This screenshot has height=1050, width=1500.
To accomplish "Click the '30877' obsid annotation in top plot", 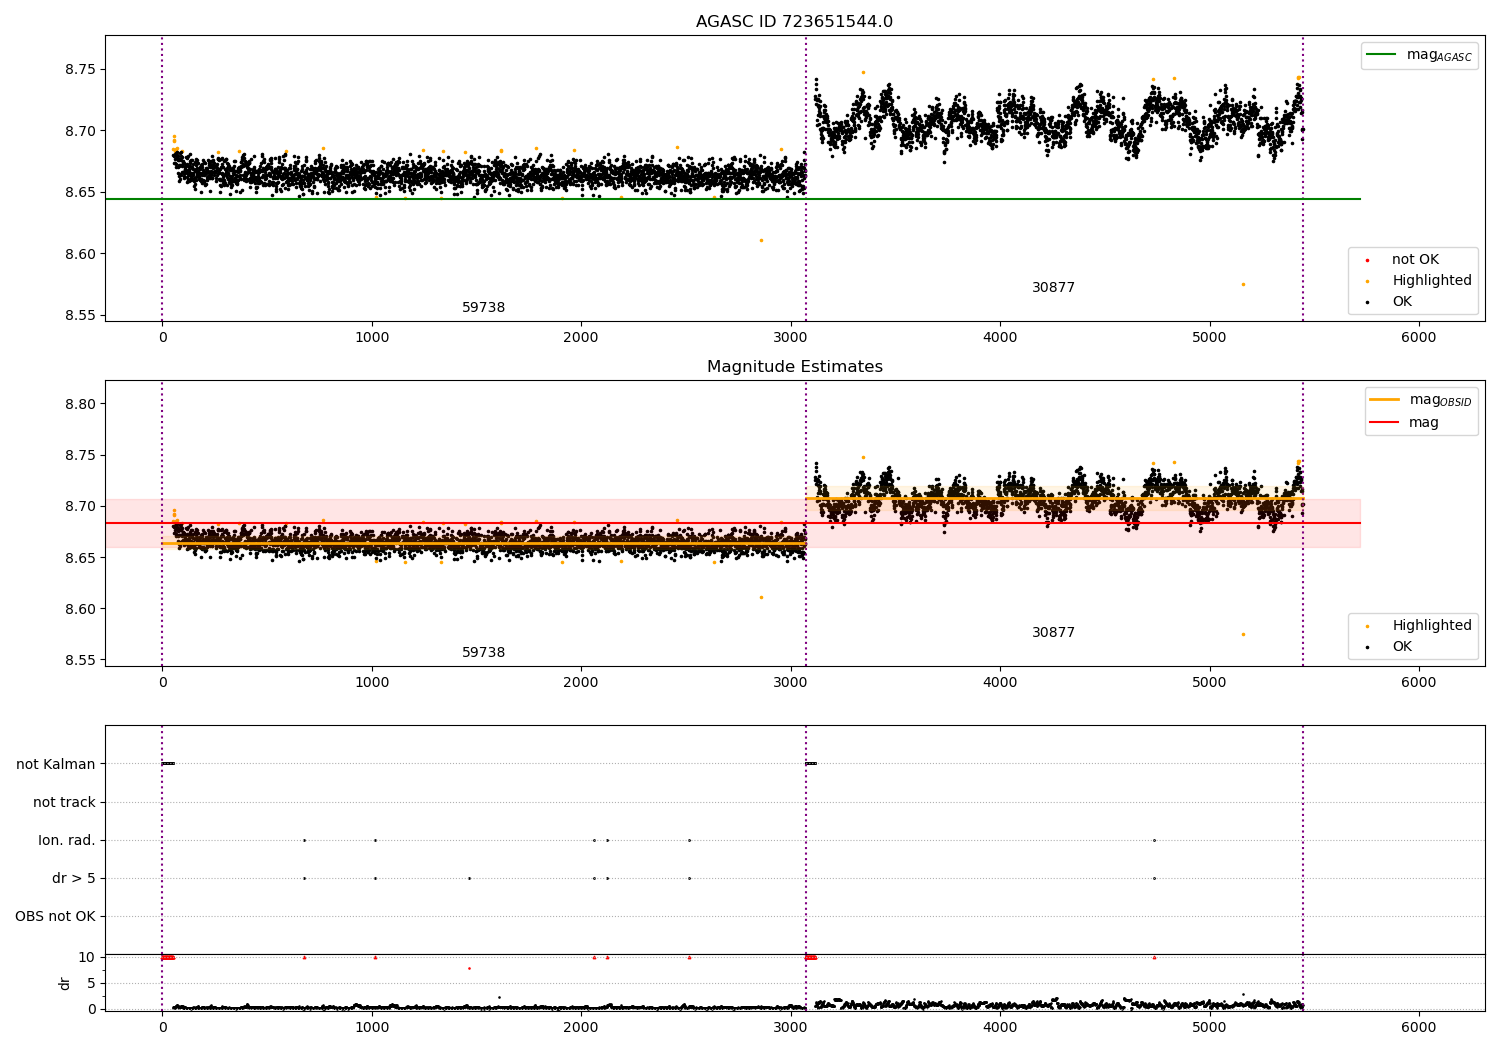I will (x=1053, y=288).
